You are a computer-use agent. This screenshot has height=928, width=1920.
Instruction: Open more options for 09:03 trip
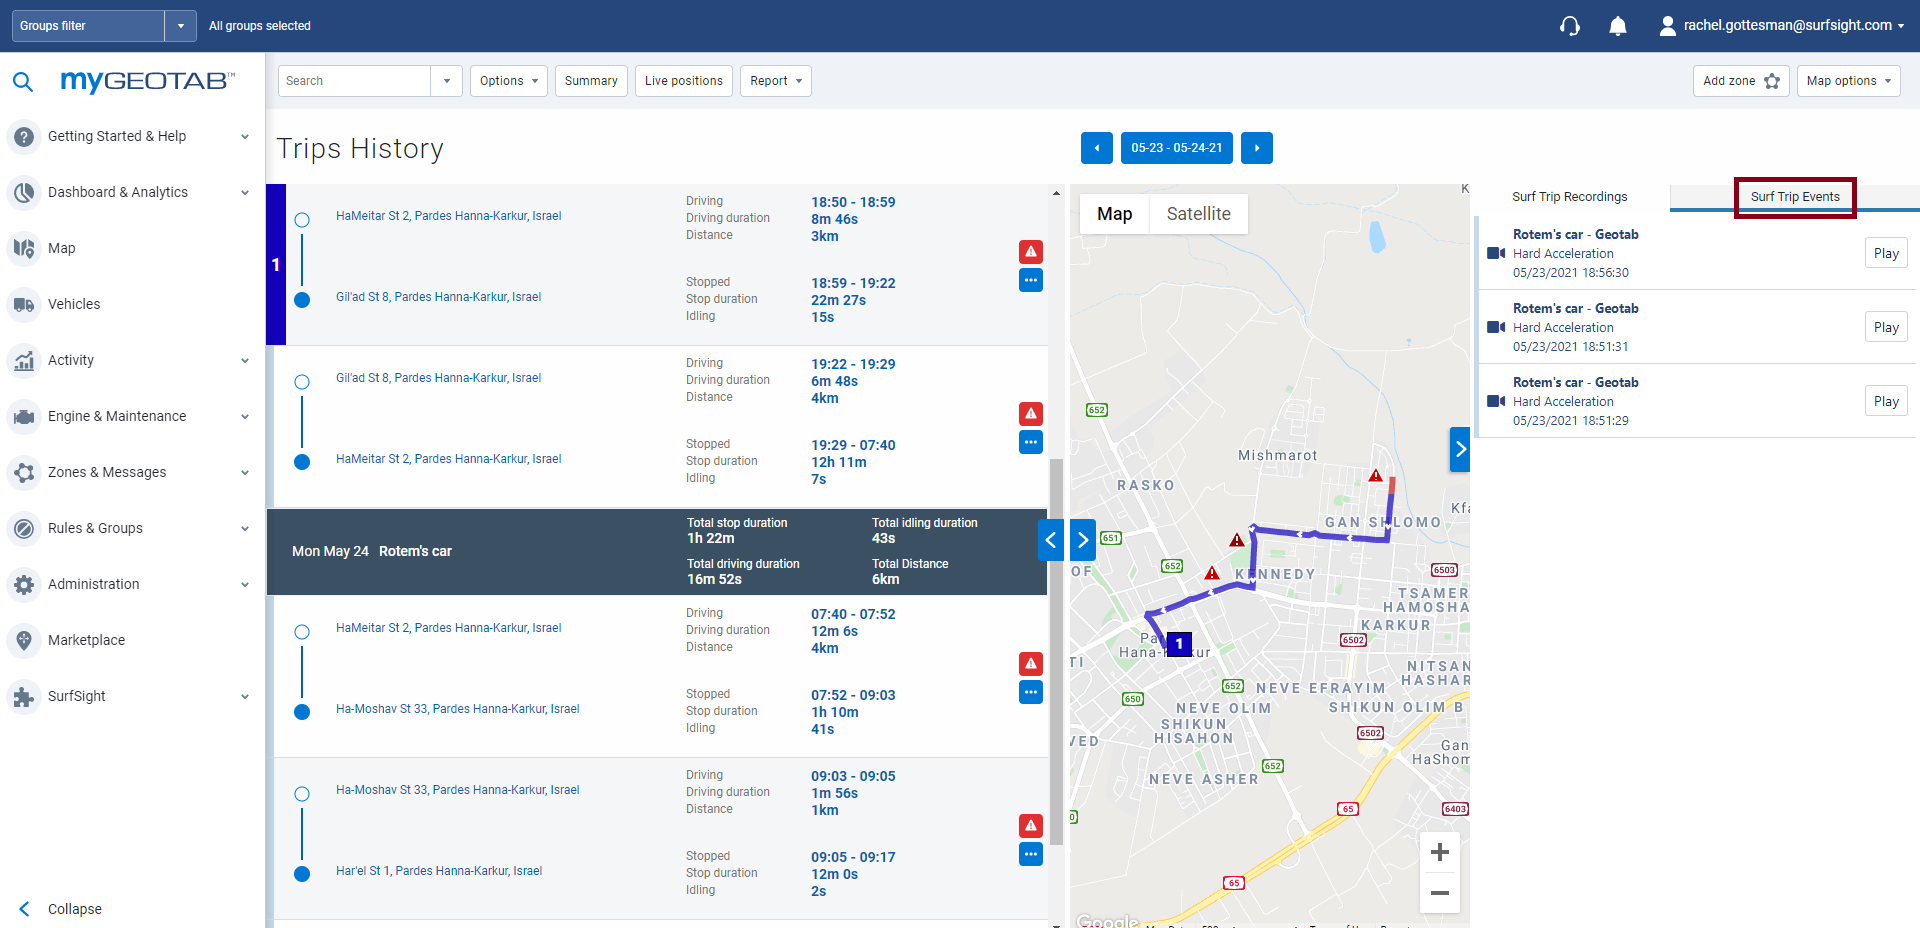tap(1031, 854)
